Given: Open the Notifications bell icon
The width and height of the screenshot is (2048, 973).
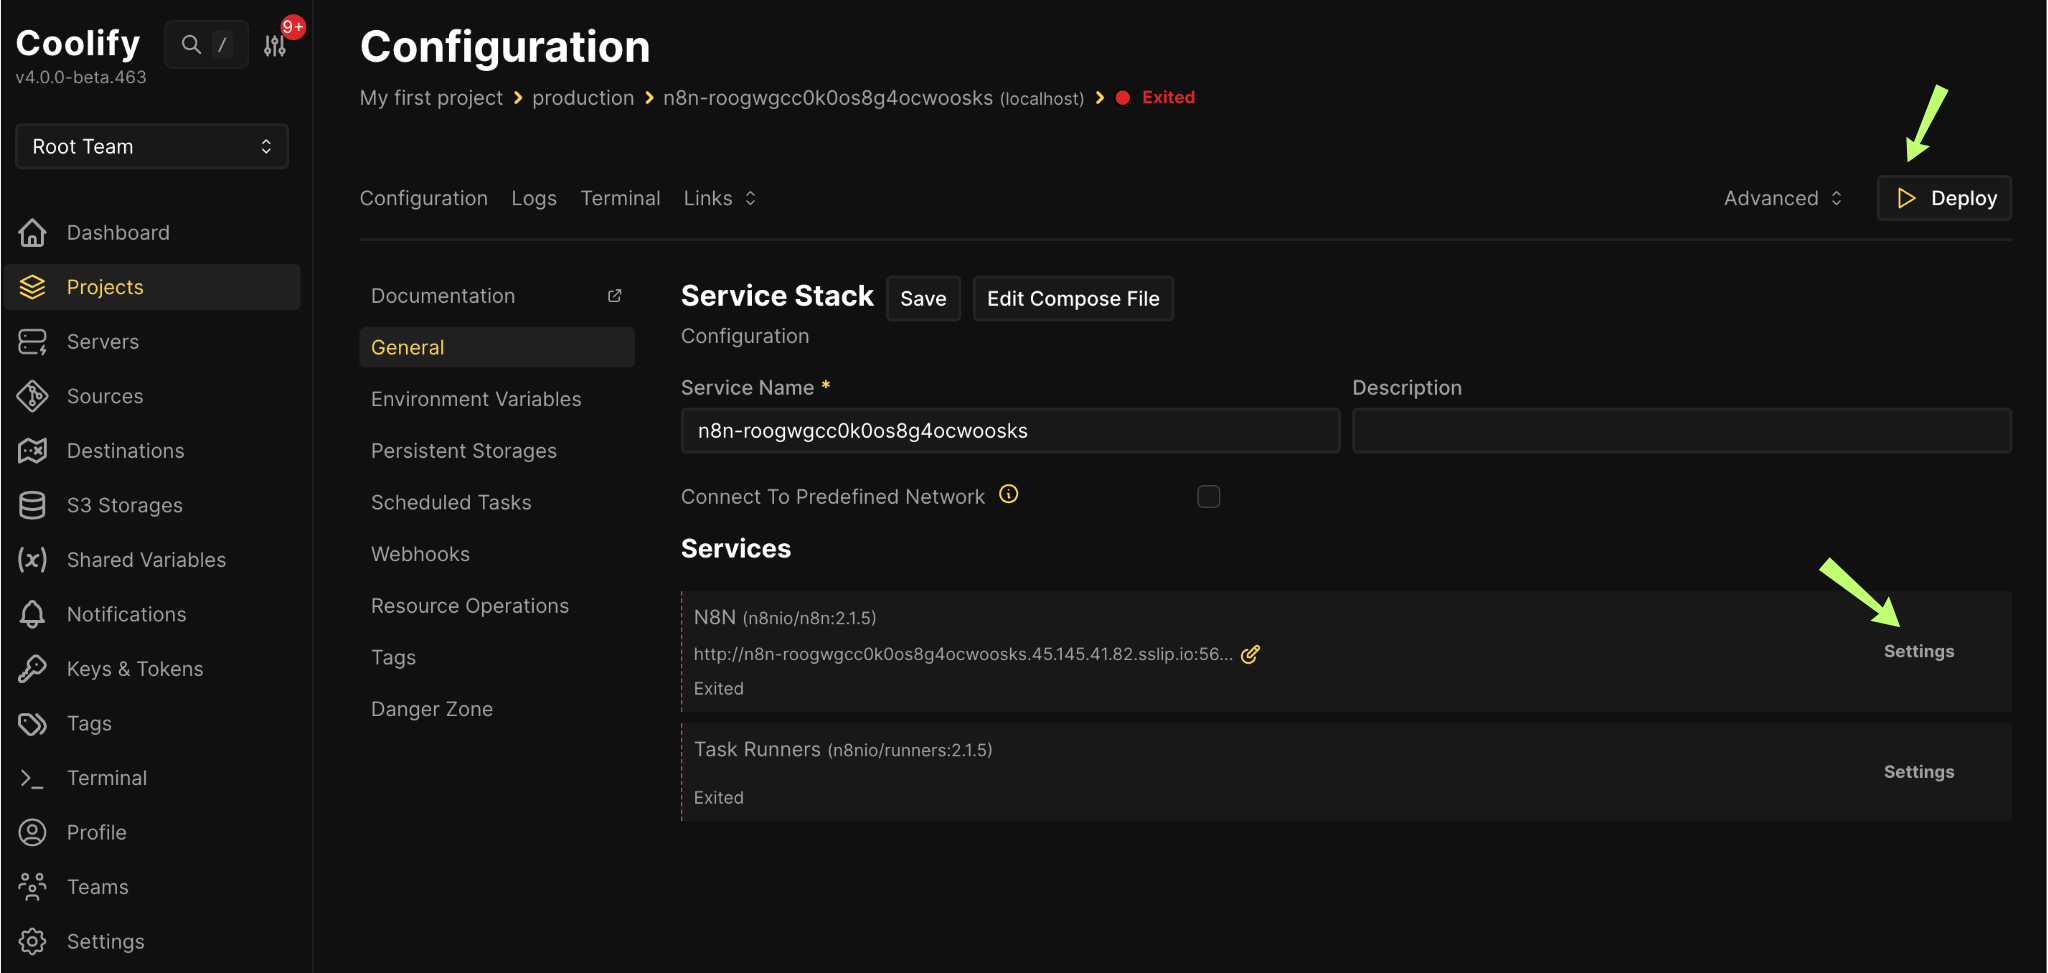Looking at the screenshot, I should tap(33, 614).
